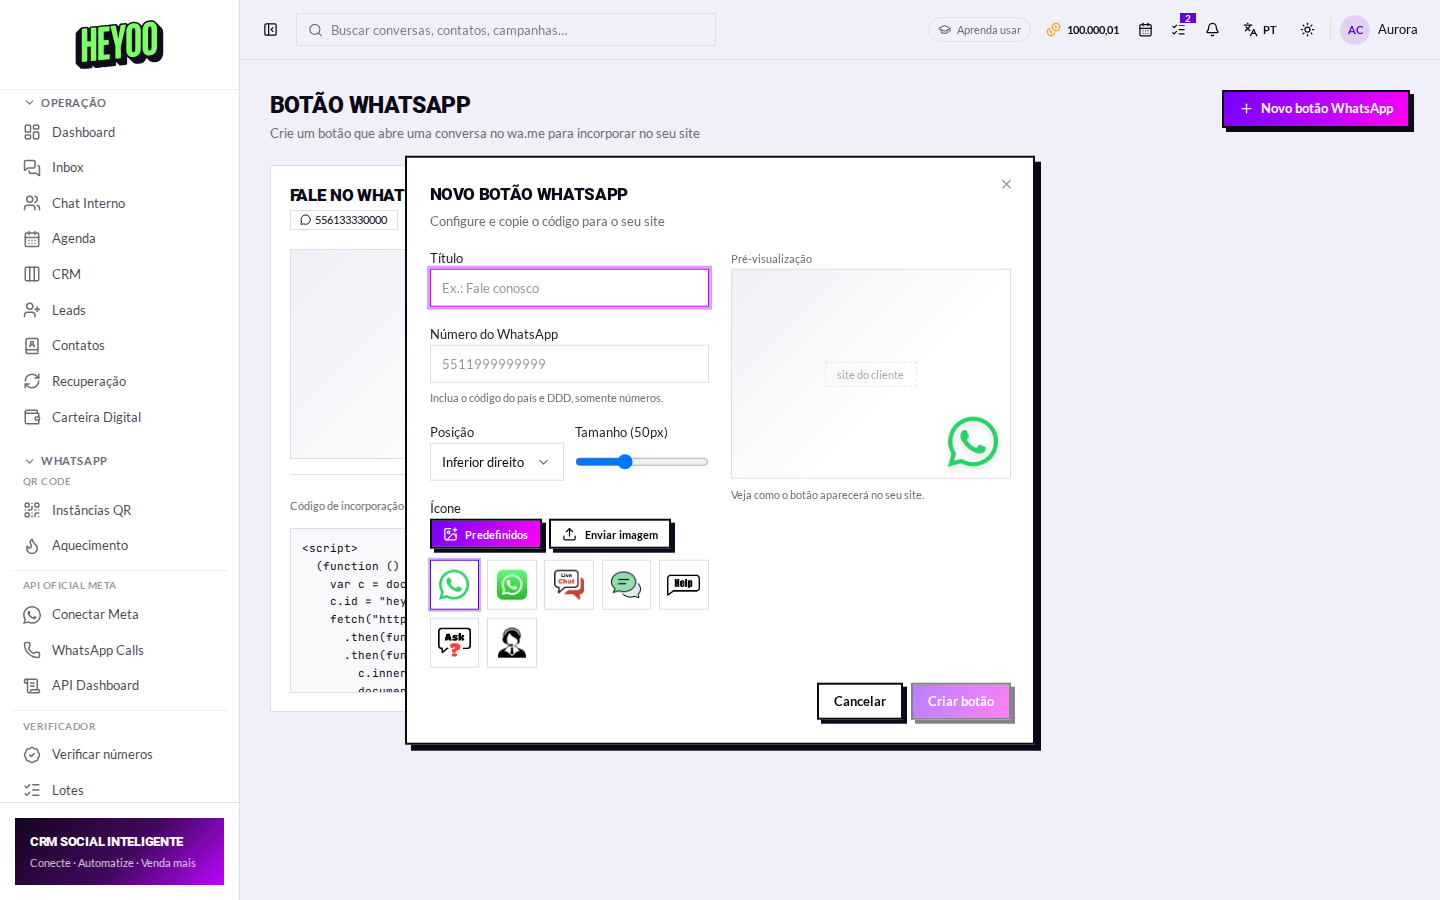Open Aurora user account menu
This screenshot has width=1440, height=900.
click(x=1379, y=30)
